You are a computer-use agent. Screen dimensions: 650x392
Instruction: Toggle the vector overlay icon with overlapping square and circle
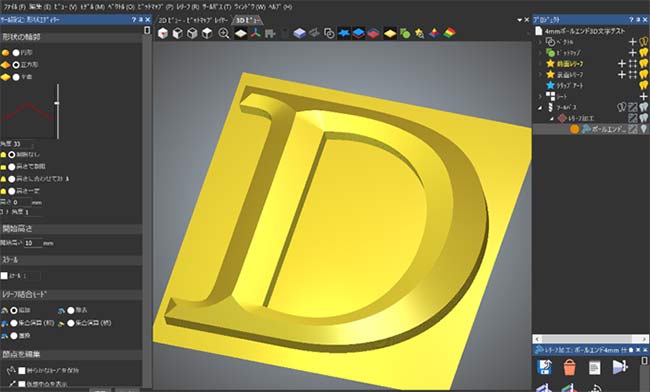pos(329,33)
